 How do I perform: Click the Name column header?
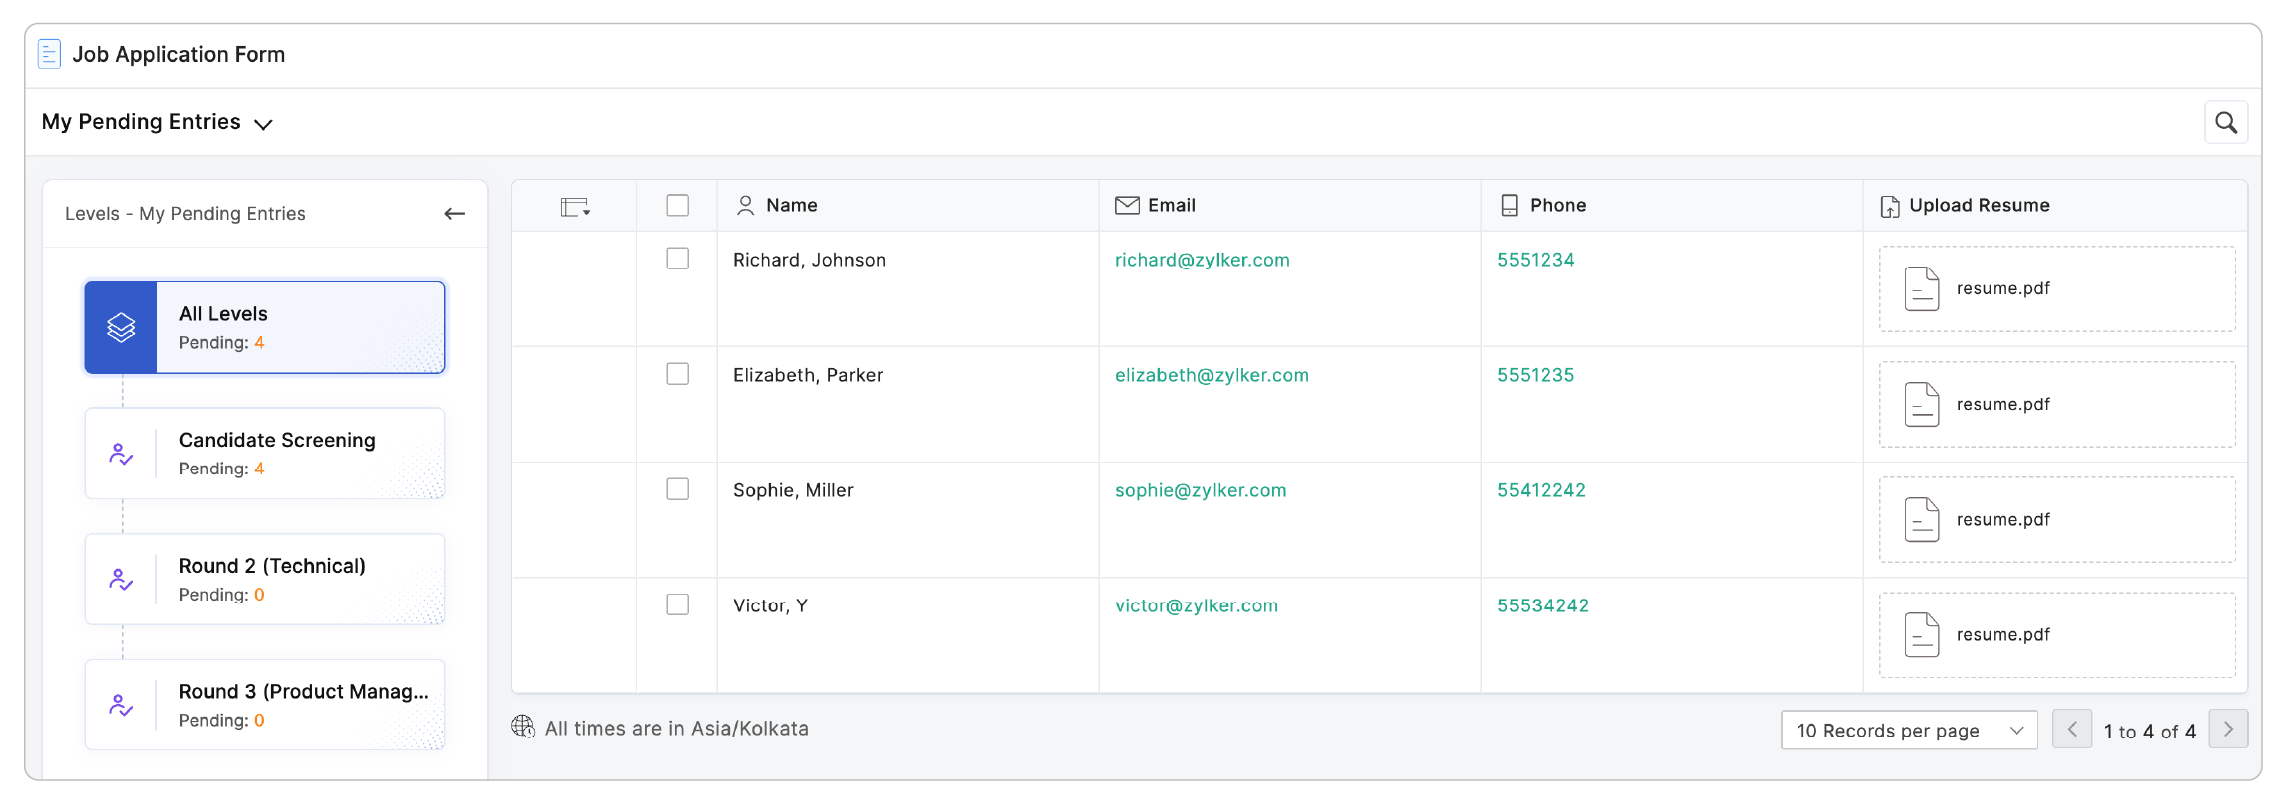(x=791, y=205)
